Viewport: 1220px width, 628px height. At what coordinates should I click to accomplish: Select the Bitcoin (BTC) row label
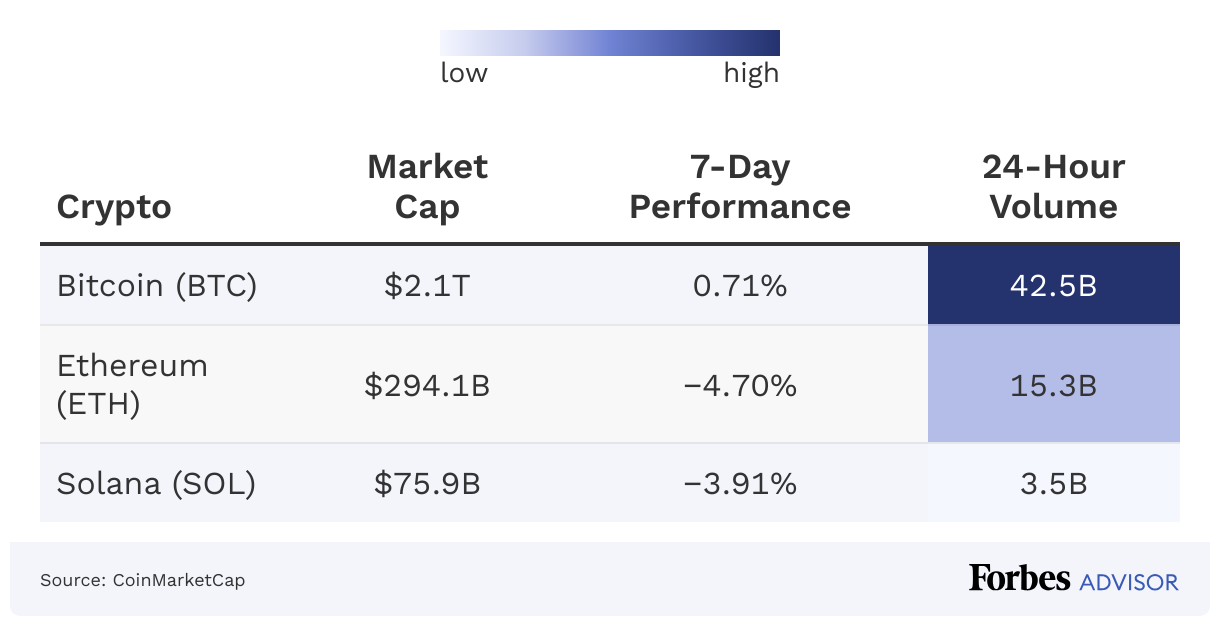point(157,286)
